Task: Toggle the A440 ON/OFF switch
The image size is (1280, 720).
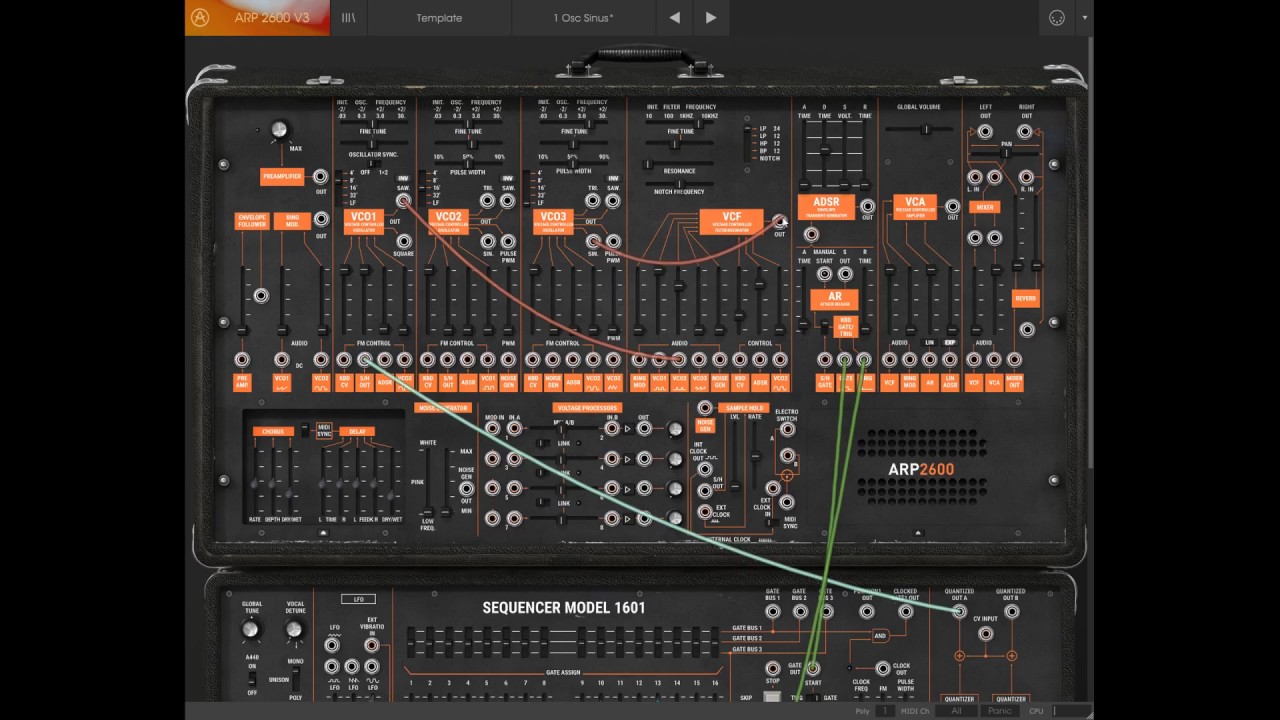Action: pos(251,679)
